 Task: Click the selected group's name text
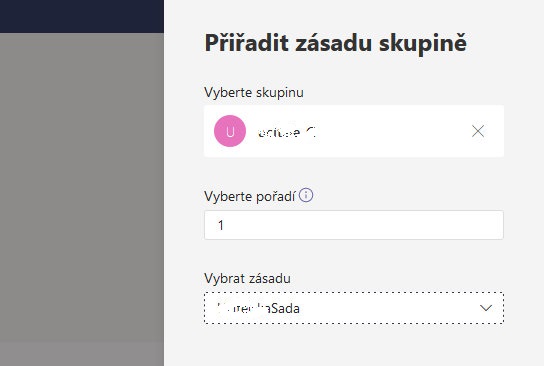[287, 132]
